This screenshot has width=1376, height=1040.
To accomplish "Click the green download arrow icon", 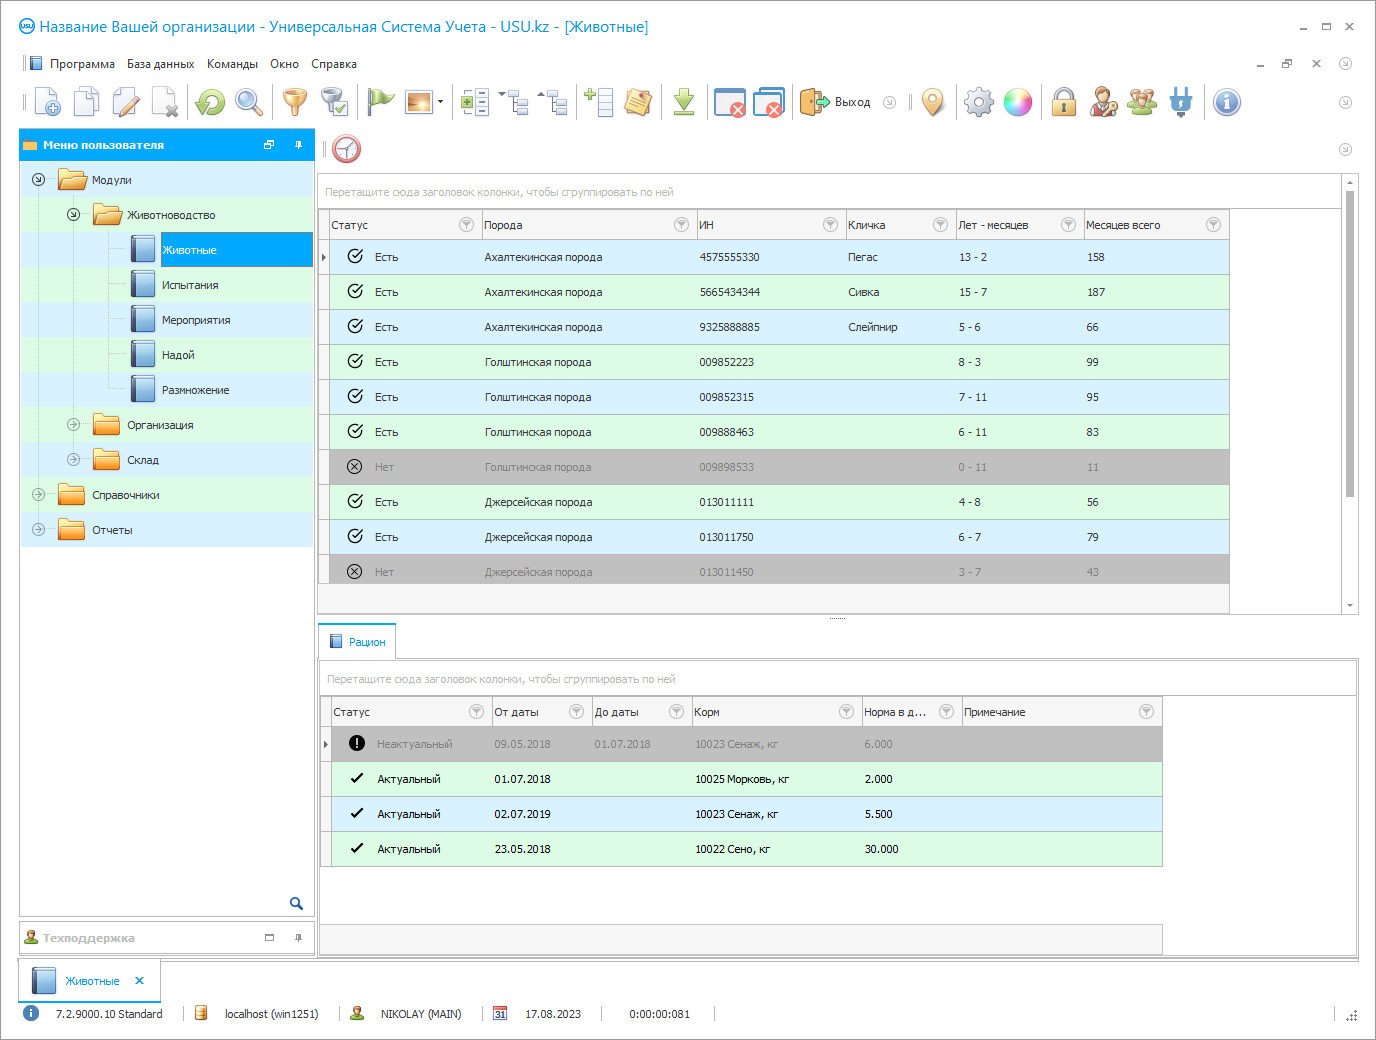I will tap(684, 102).
